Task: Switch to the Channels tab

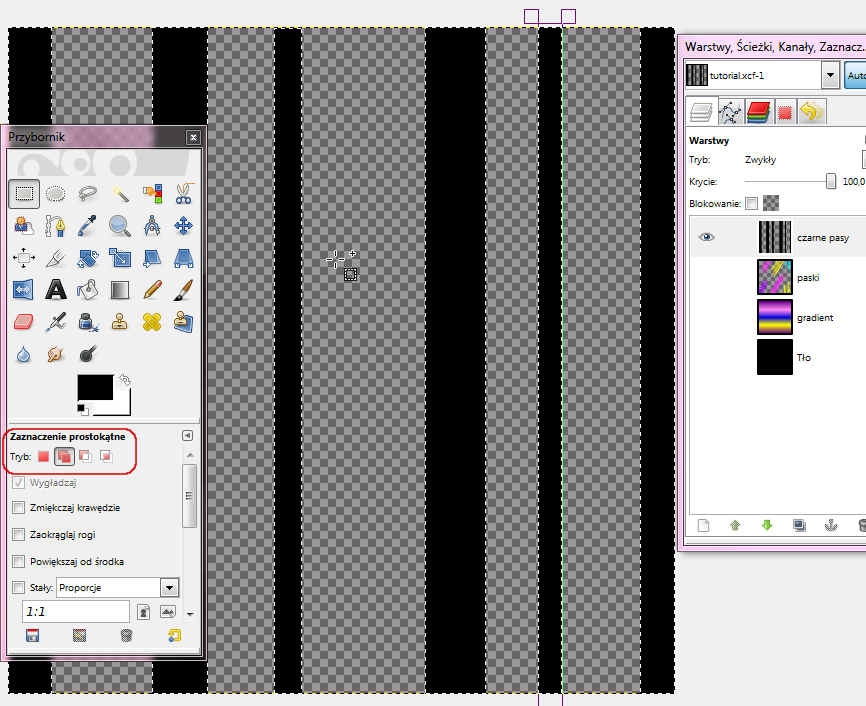Action: pyautogui.click(x=758, y=112)
